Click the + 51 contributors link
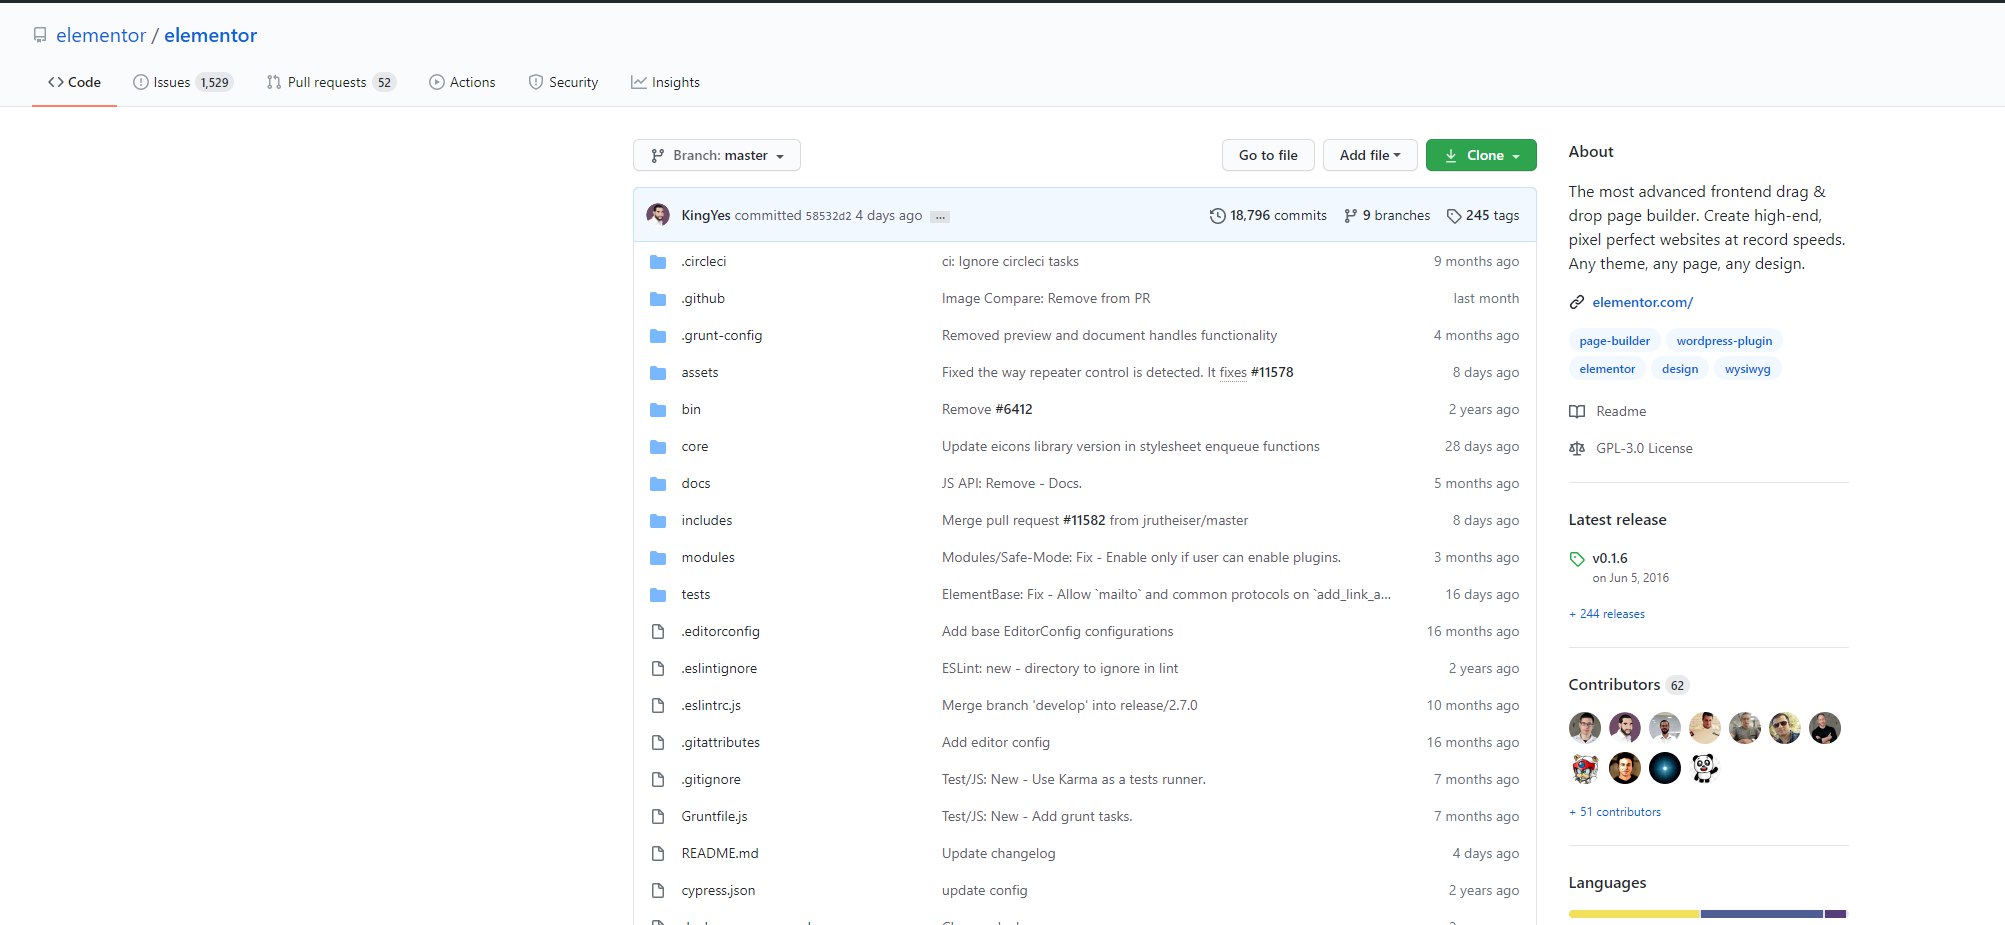Viewport: 2005px width, 925px height. click(x=1615, y=812)
